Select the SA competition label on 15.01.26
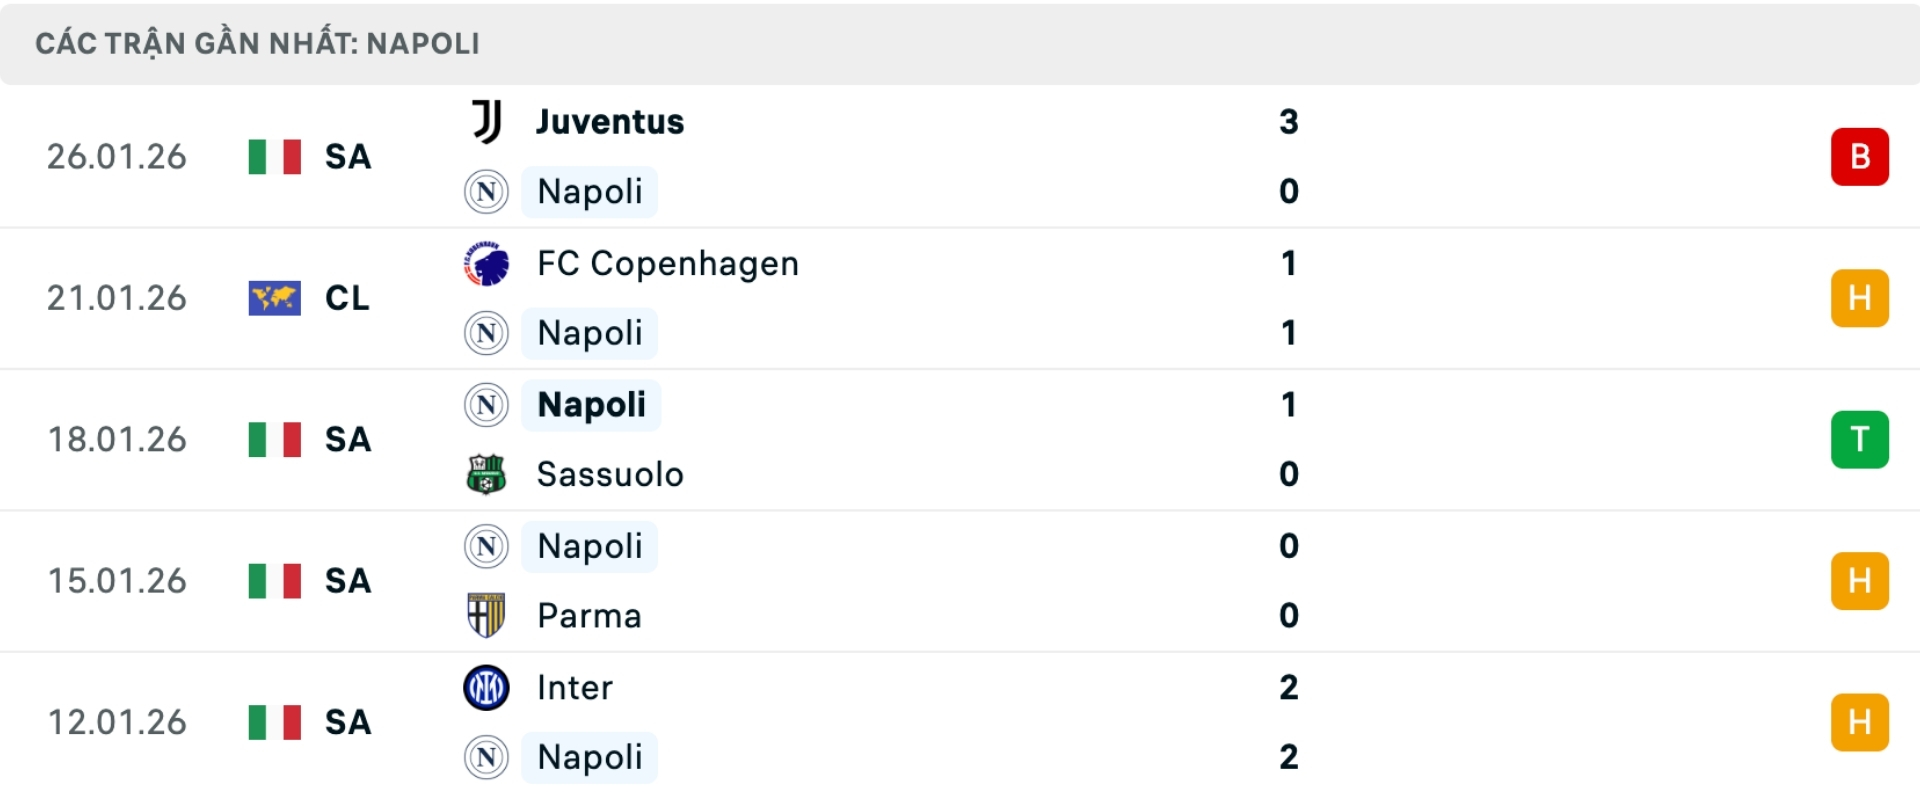Image resolution: width=1920 pixels, height=792 pixels. point(347,580)
